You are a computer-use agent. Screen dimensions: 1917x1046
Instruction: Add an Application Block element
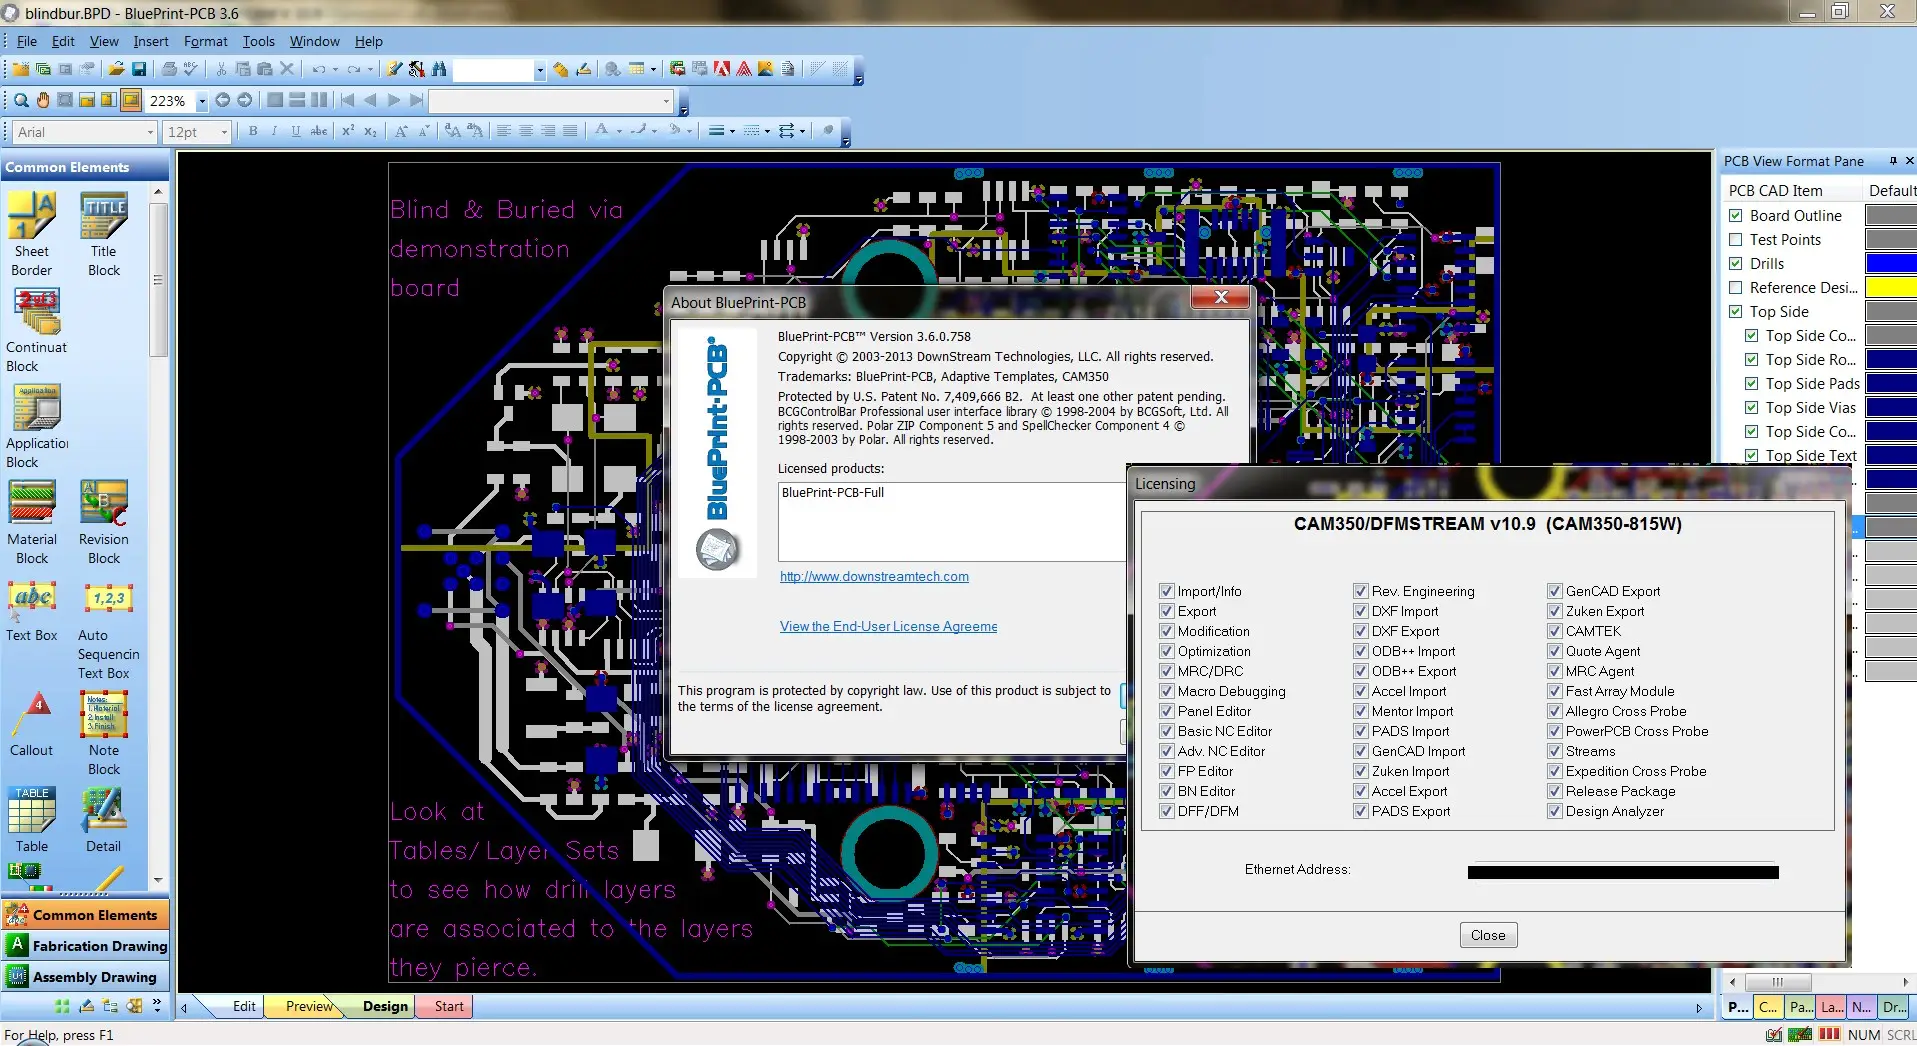pos(37,427)
